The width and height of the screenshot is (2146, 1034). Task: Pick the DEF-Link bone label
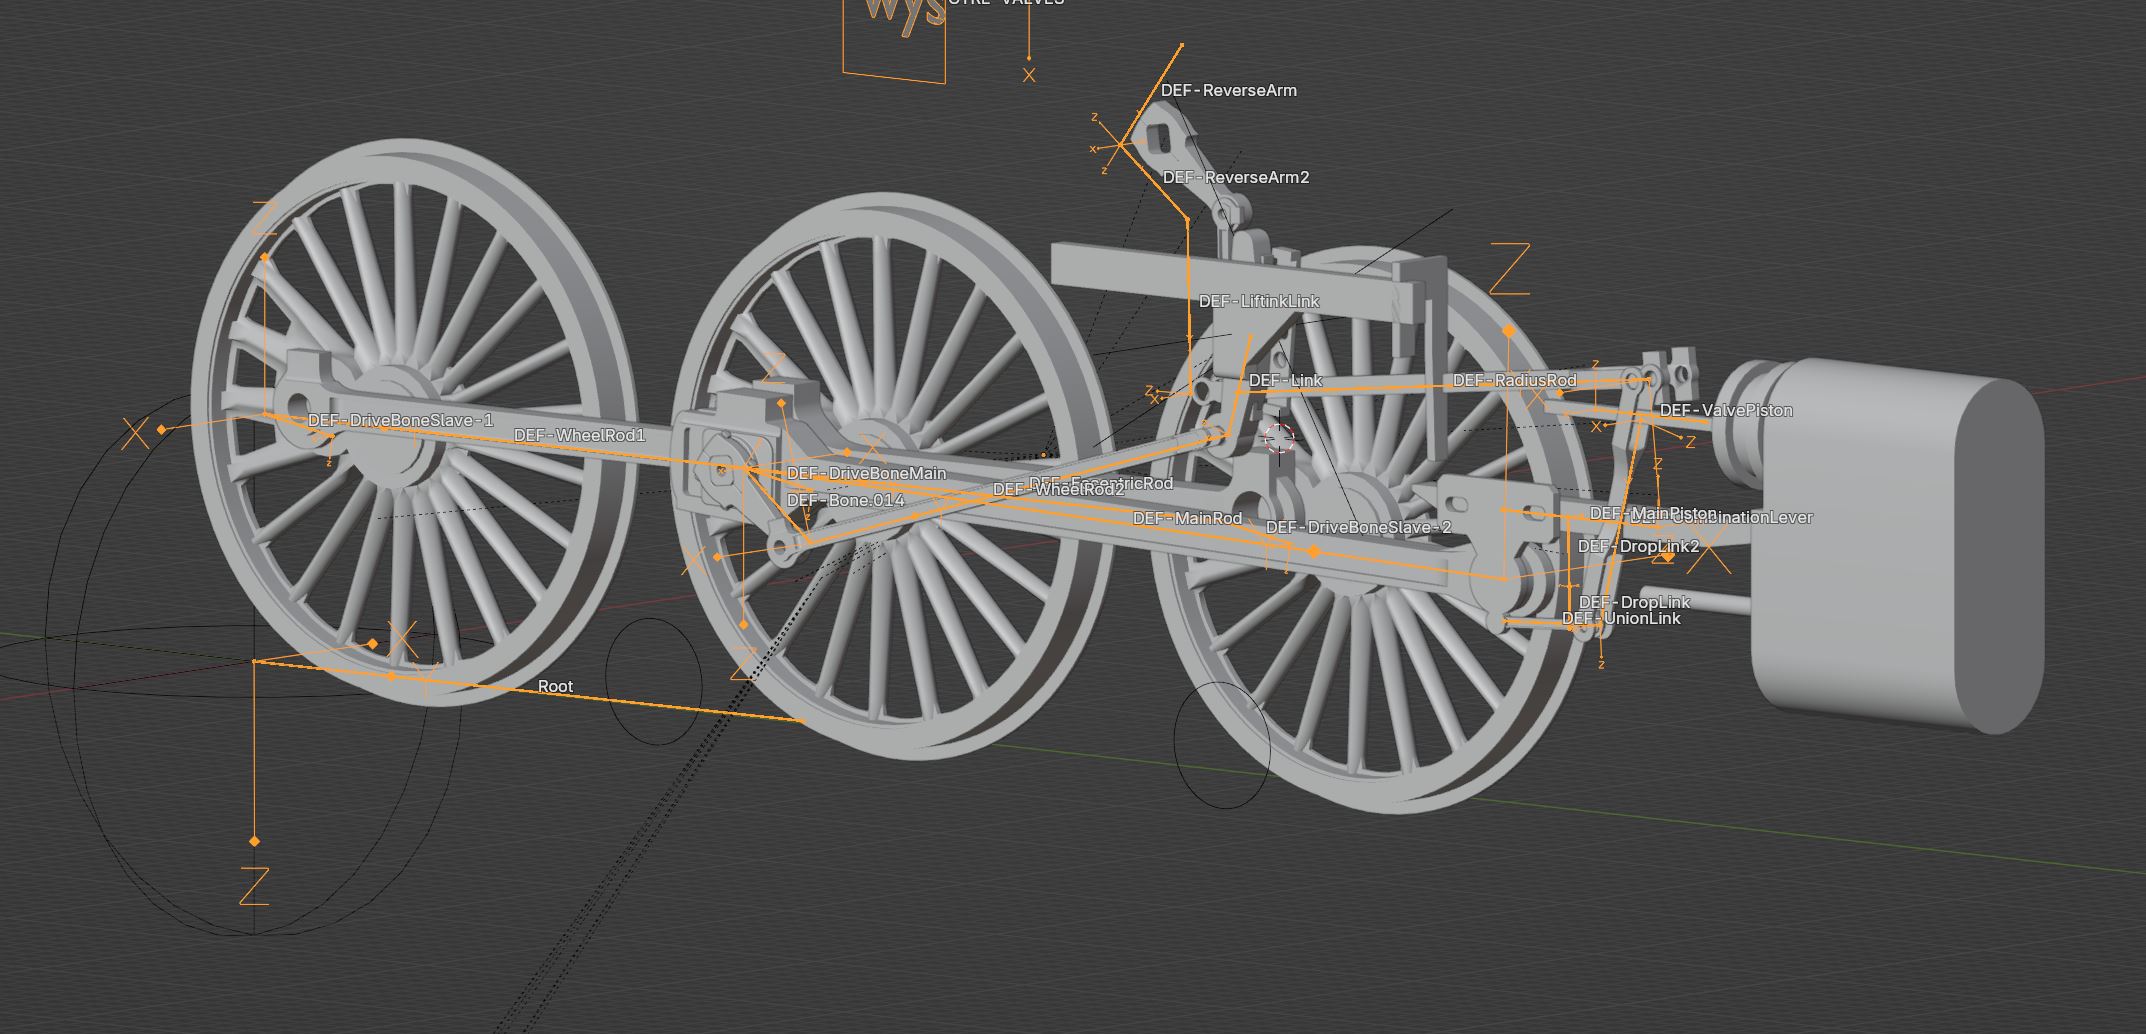1285,380
